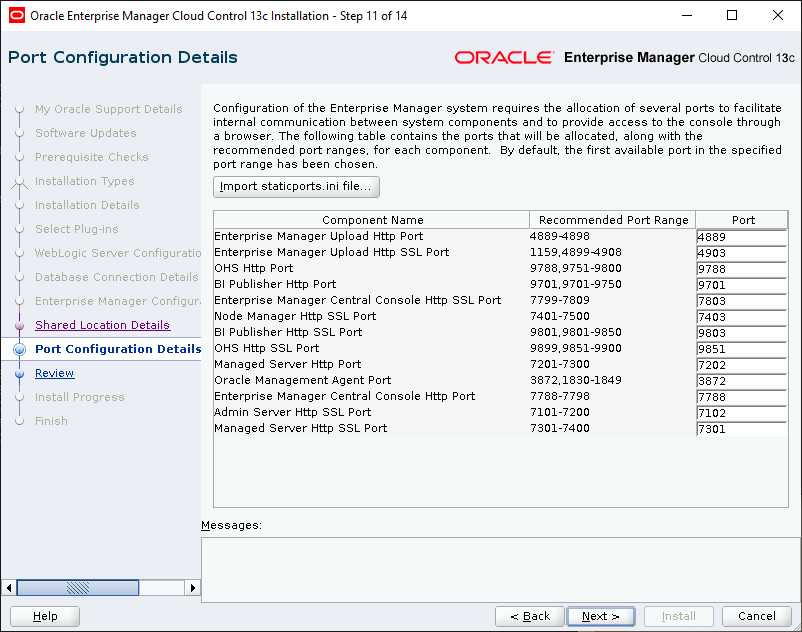Viewport: 802px width, 632px height.
Task: Click the range value 9899,9851-9900
Action: tap(575, 348)
